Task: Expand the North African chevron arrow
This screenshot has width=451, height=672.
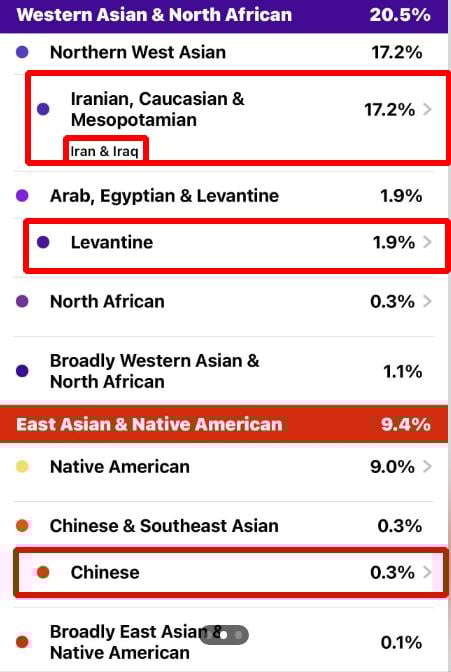Action: pos(427,301)
